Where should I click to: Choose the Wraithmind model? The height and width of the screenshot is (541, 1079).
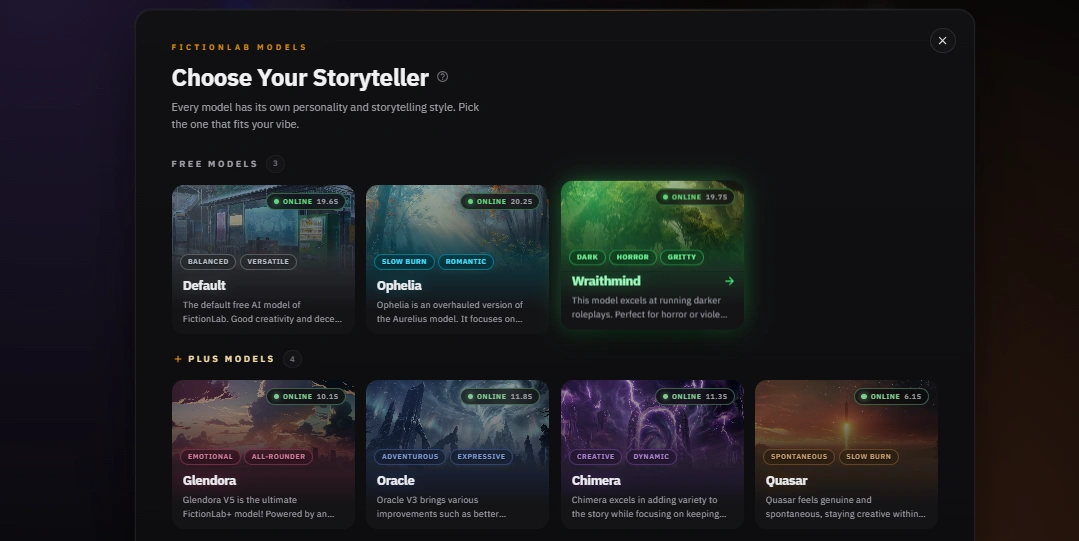point(652,255)
